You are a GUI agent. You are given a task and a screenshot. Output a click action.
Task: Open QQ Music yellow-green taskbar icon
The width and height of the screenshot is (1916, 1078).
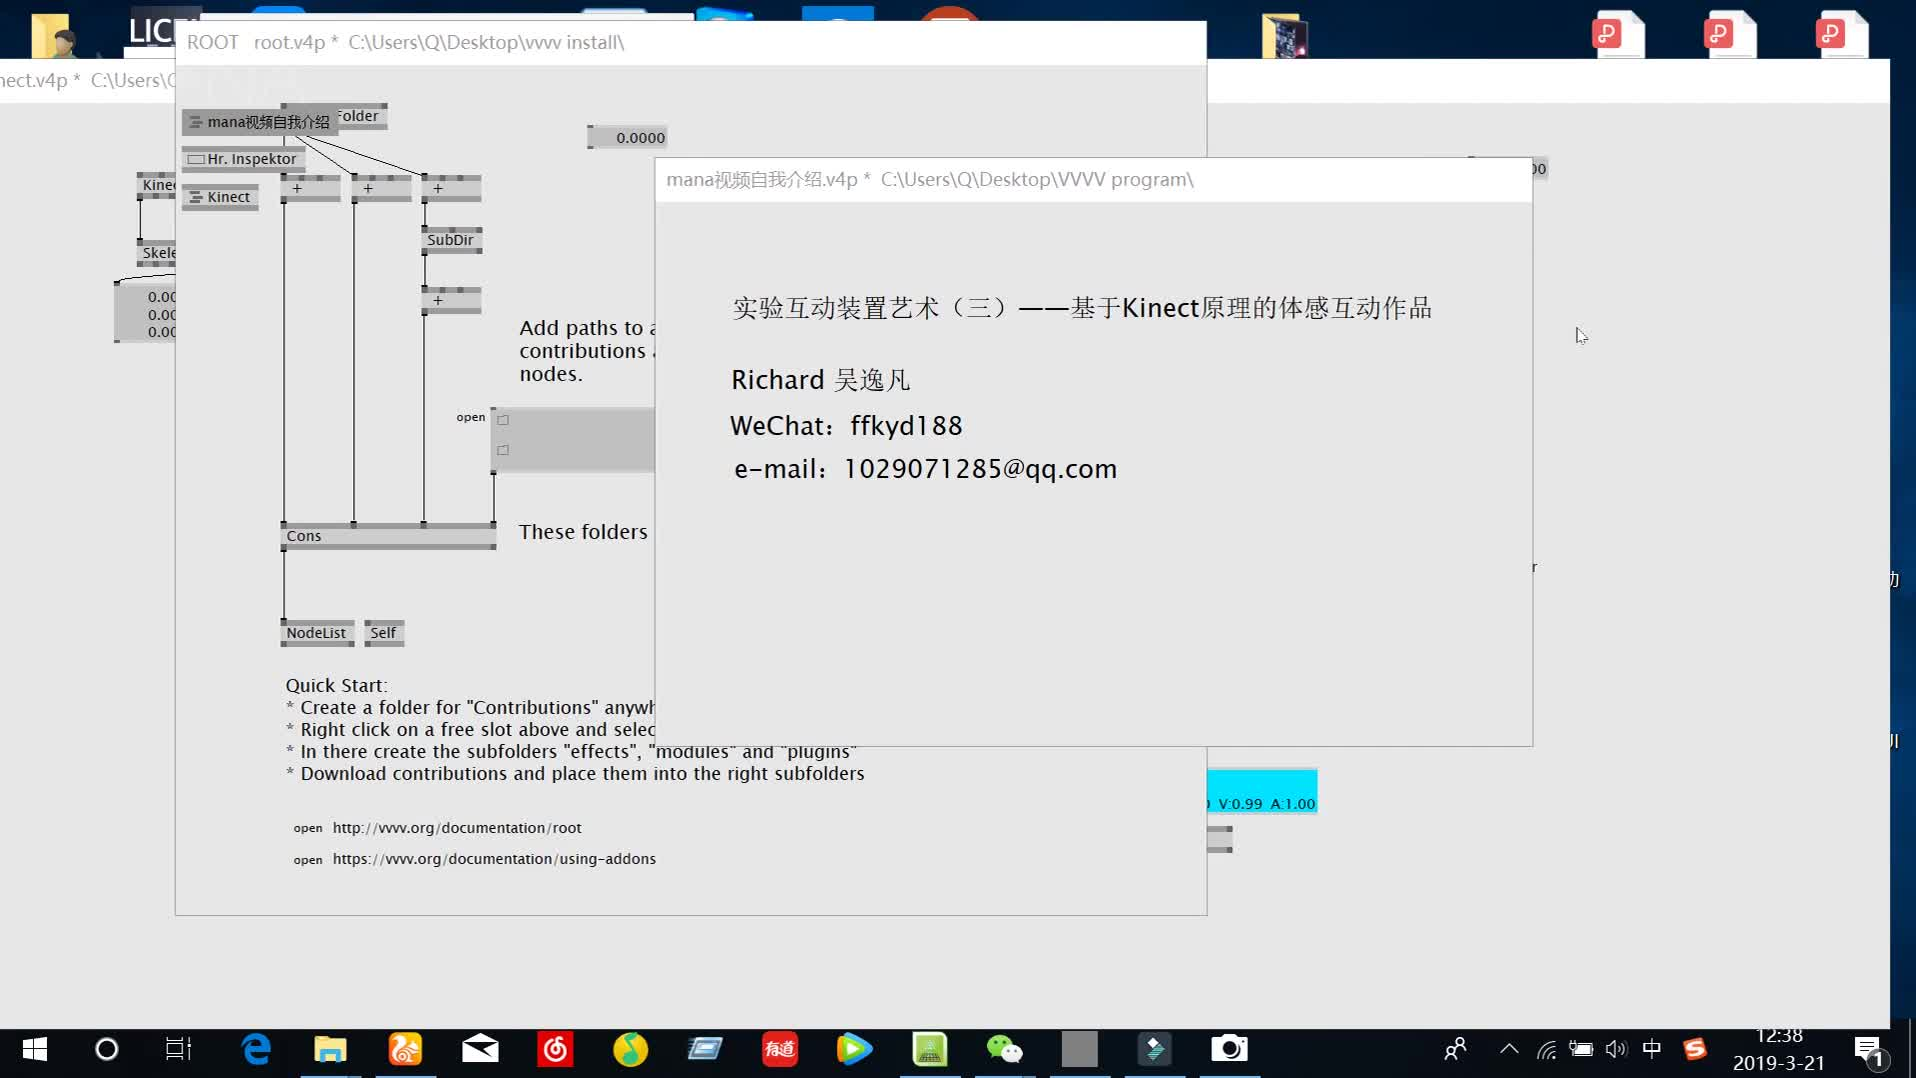[630, 1049]
